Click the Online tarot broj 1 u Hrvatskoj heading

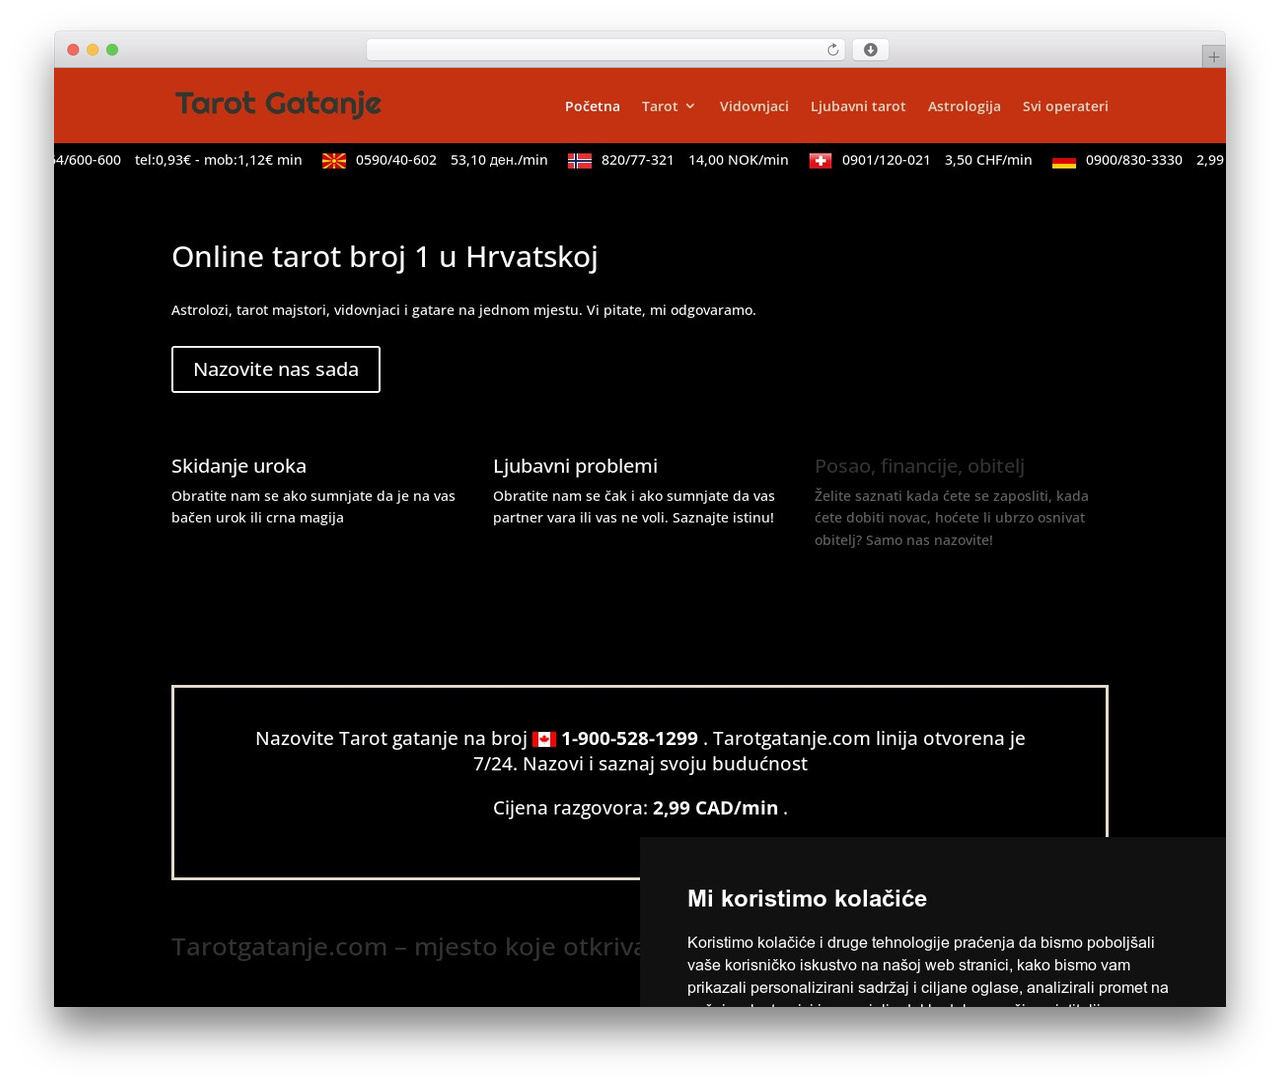(x=385, y=257)
